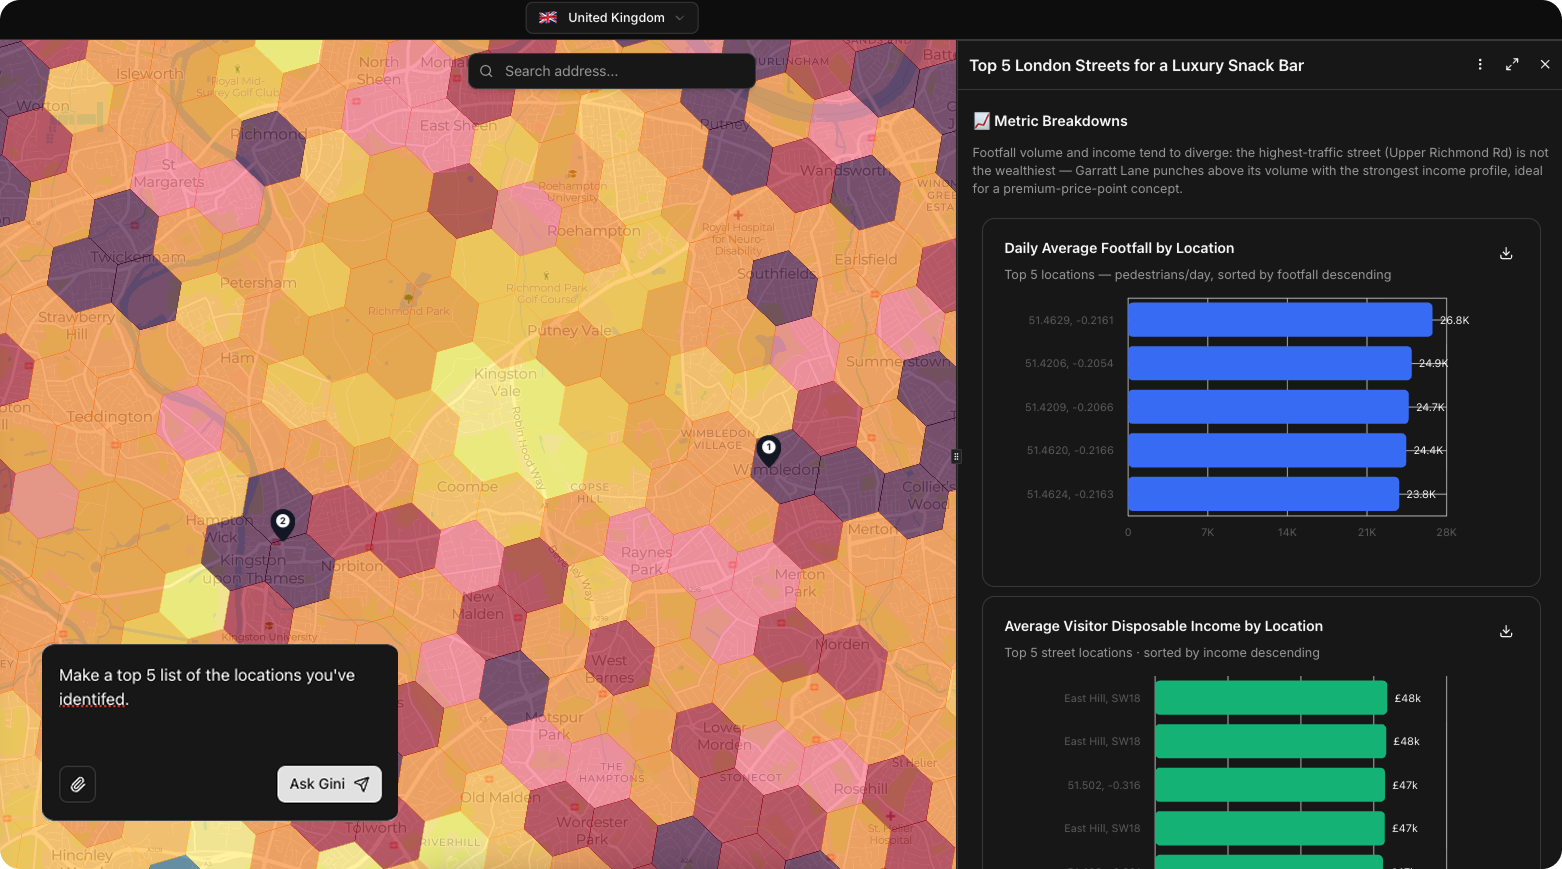Click the footfall bar for 51.4206, -0.2054
The height and width of the screenshot is (869, 1562).
1269,363
